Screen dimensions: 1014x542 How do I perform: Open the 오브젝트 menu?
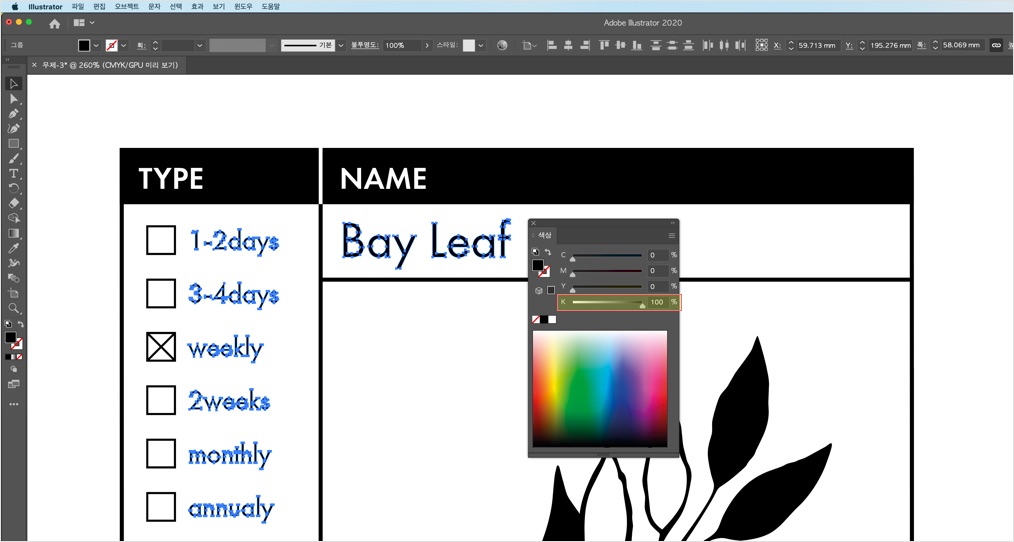(x=127, y=6)
